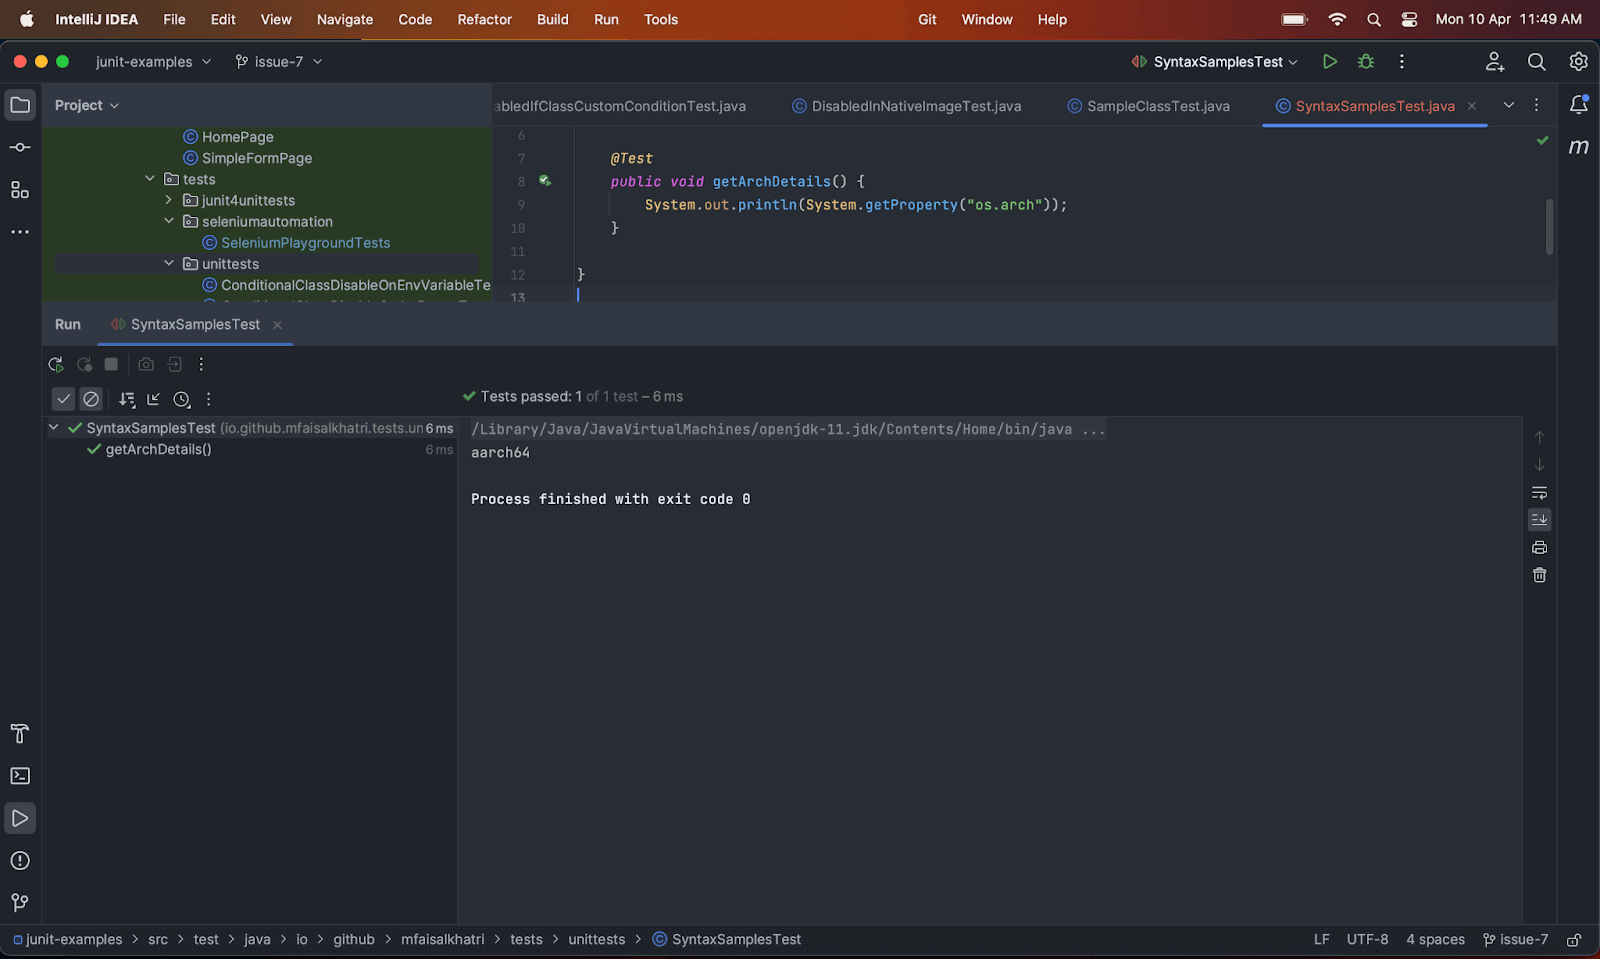Click the Rerun test icon in Run panel
This screenshot has width=1600, height=959.
coord(56,365)
